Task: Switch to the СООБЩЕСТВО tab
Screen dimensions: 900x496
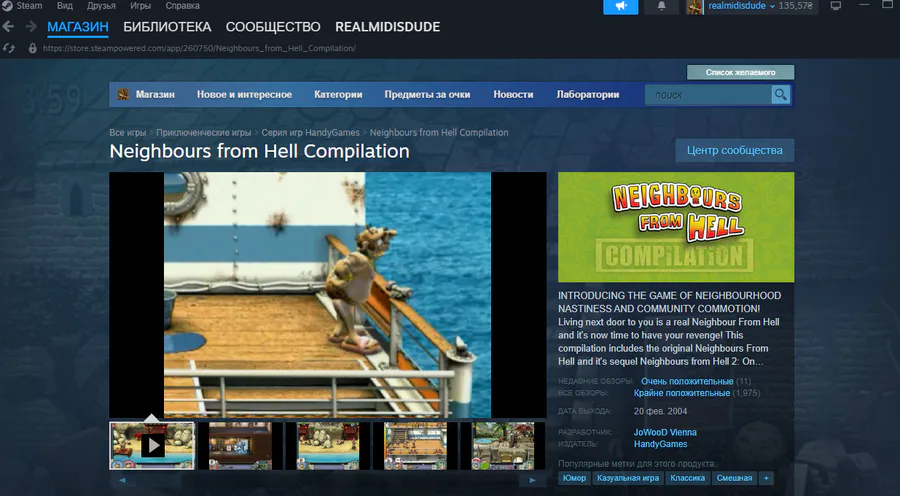Action: click(273, 27)
